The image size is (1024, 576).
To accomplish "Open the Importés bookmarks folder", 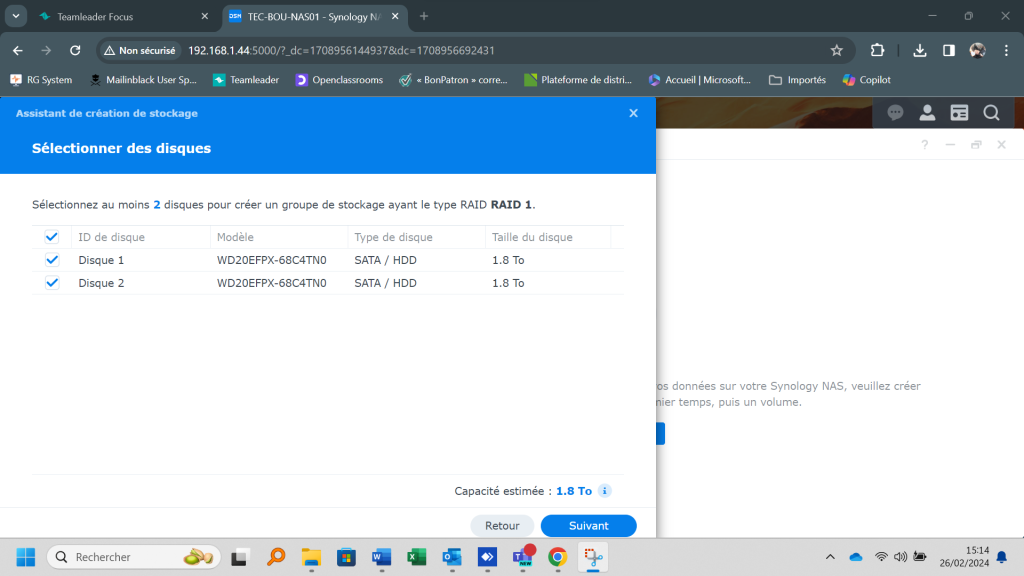I will 797,80.
